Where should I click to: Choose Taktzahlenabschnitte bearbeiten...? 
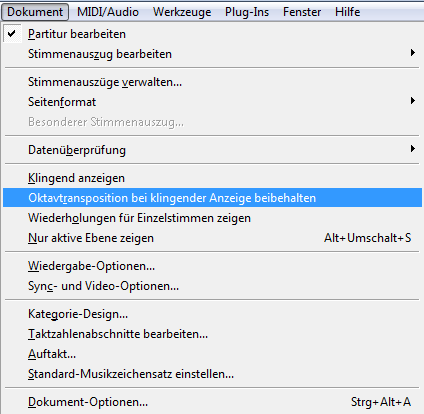pos(212,334)
